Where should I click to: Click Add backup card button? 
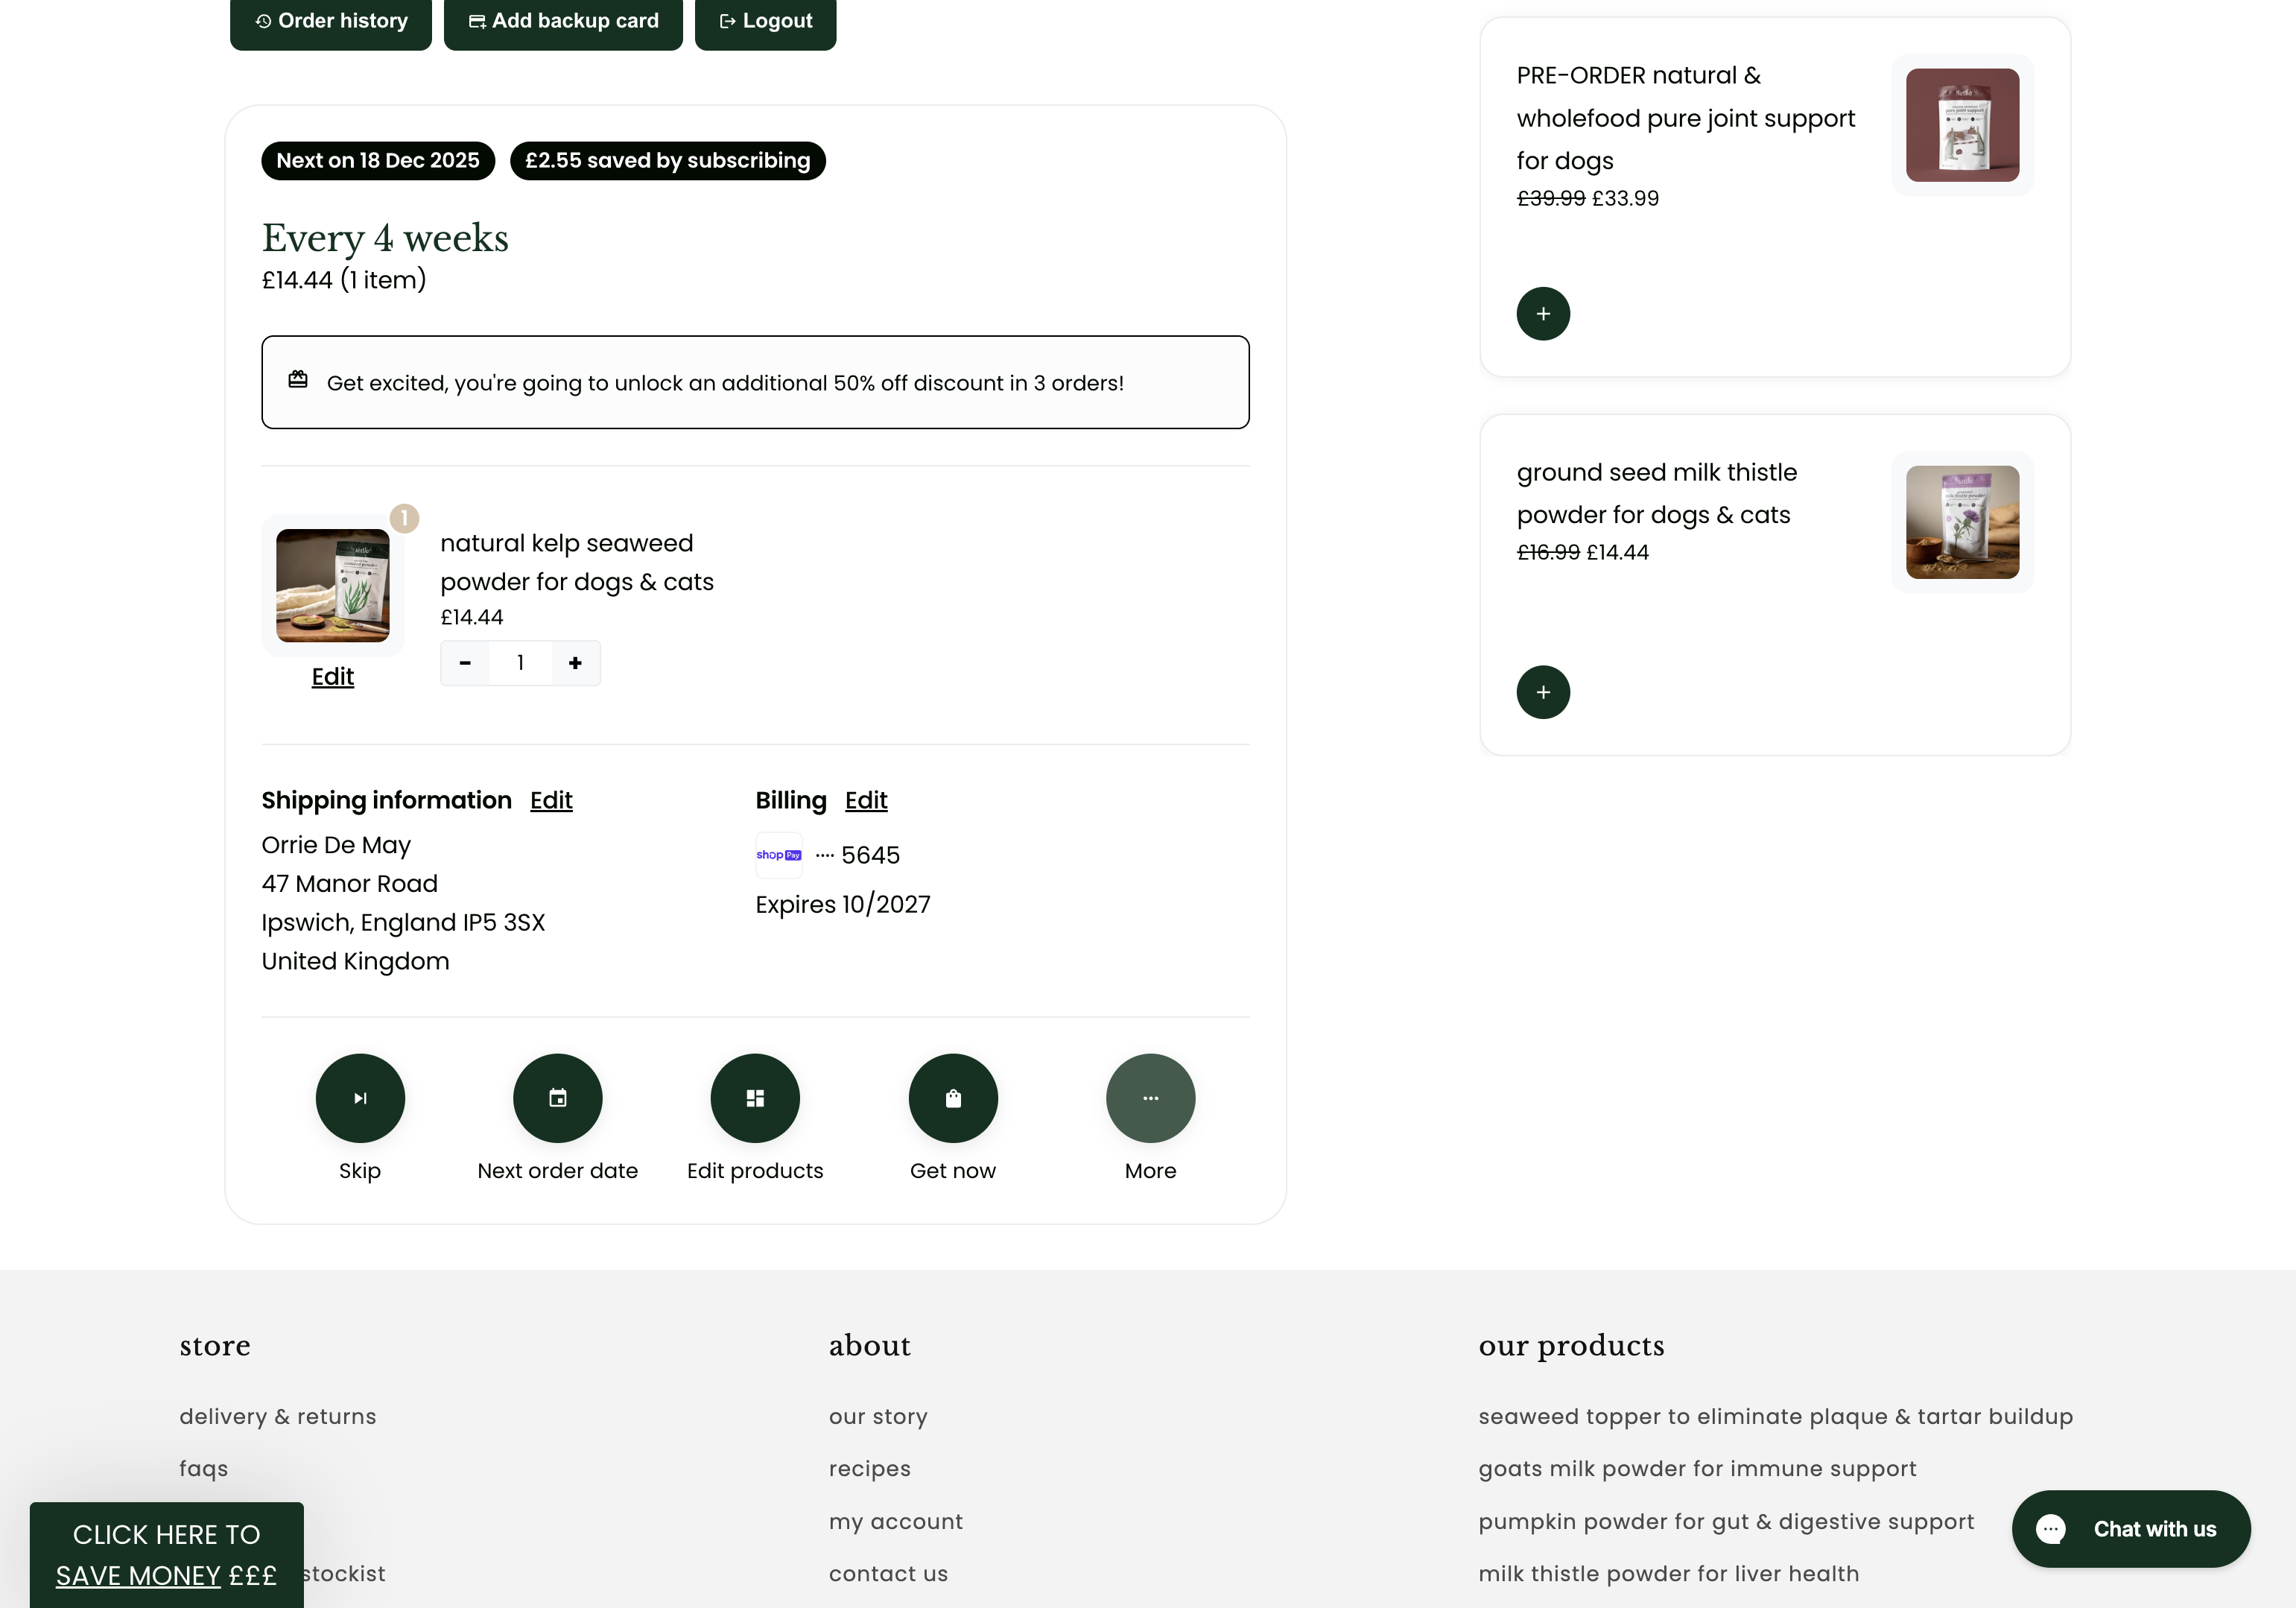(563, 21)
